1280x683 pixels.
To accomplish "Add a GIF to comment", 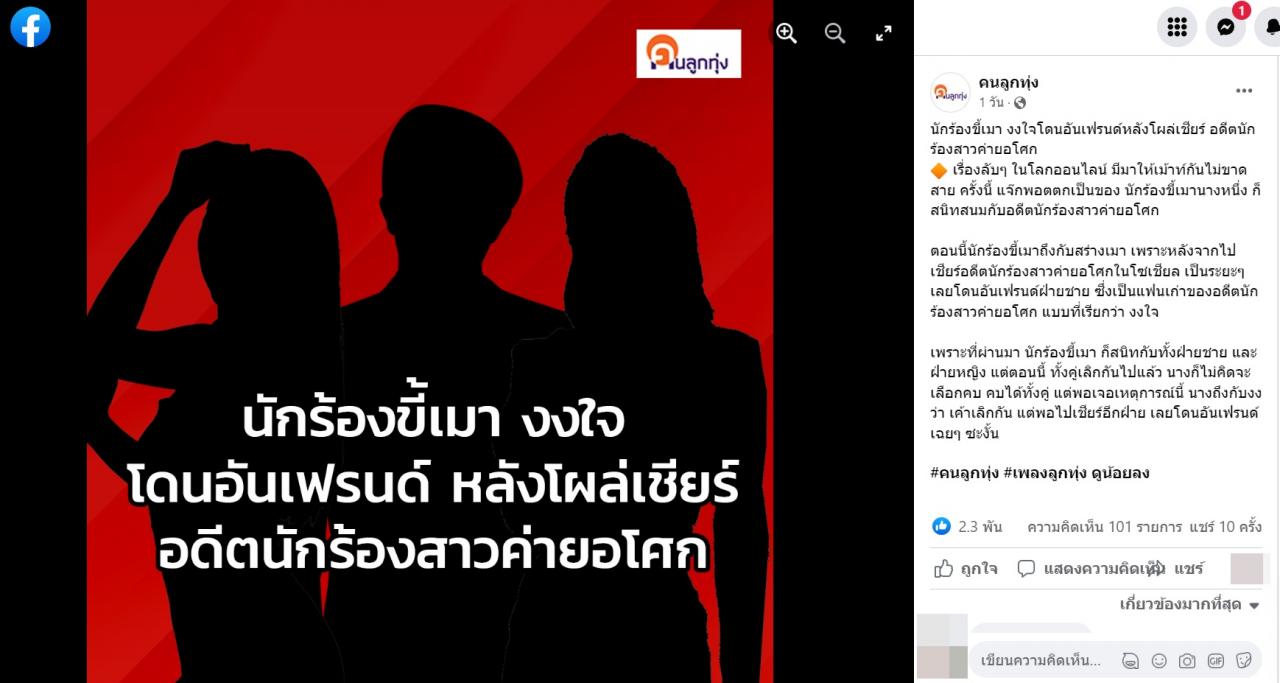I will pyautogui.click(x=1215, y=660).
